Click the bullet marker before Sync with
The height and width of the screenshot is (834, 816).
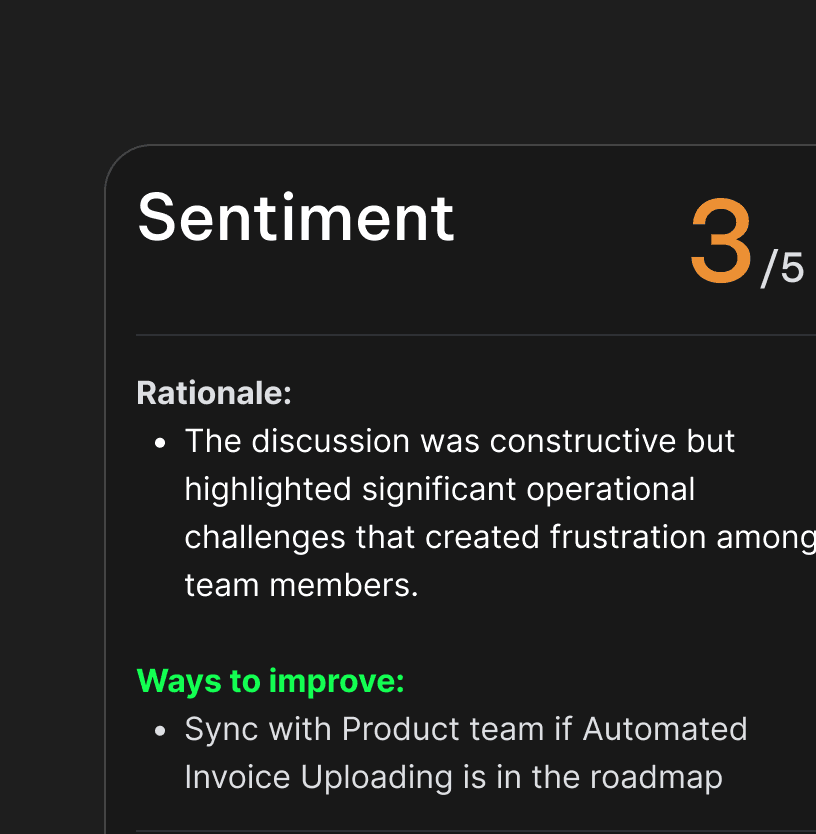pyautogui.click(x=160, y=731)
